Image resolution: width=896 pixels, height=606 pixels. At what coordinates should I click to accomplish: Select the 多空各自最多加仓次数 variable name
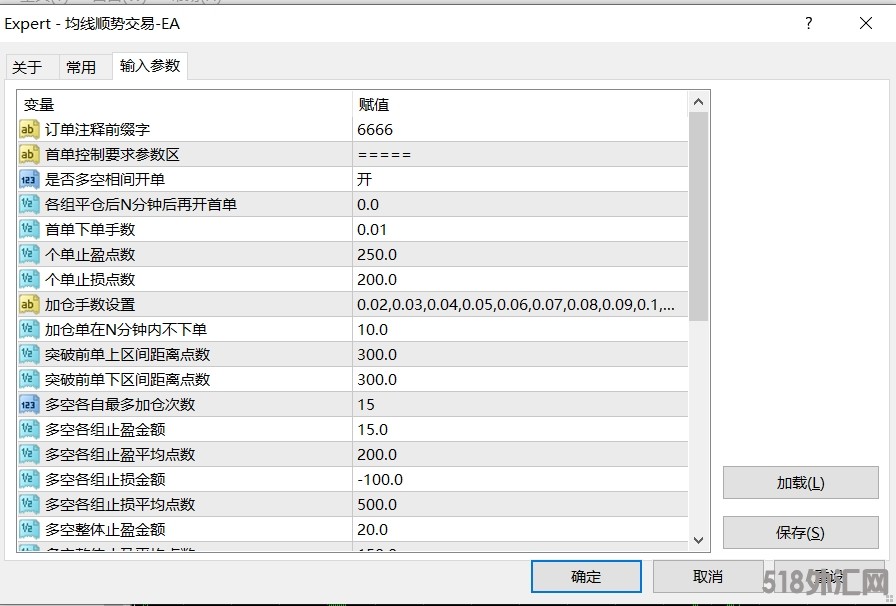pos(120,405)
